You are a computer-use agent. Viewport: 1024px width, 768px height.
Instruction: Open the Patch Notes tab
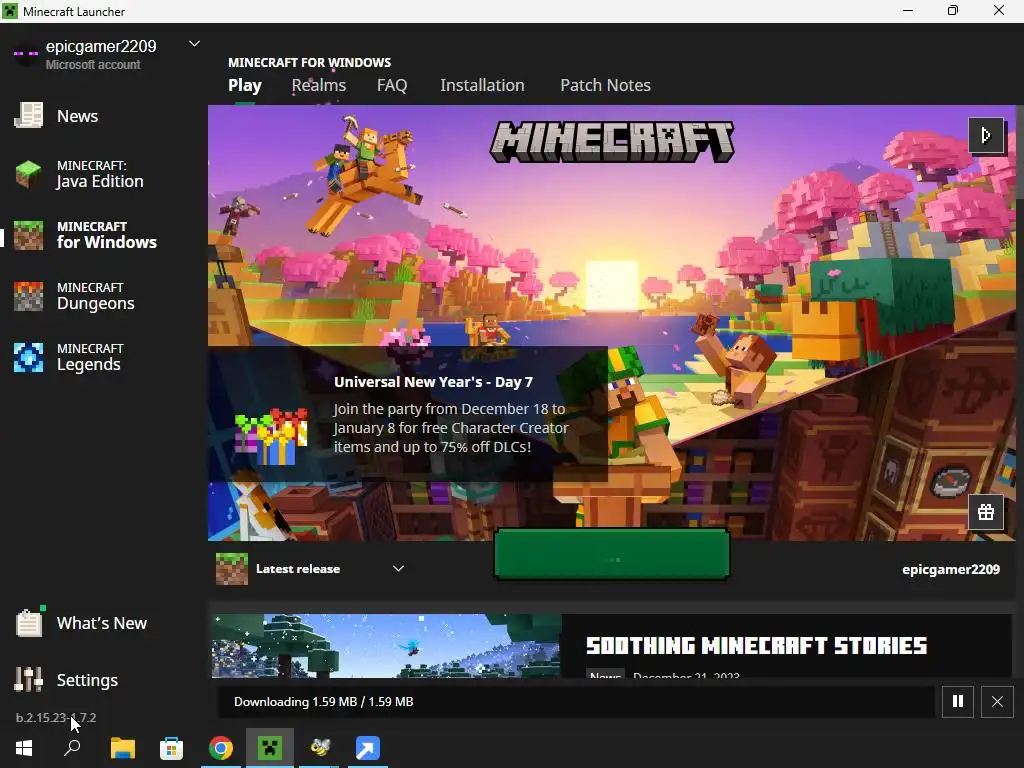(605, 86)
